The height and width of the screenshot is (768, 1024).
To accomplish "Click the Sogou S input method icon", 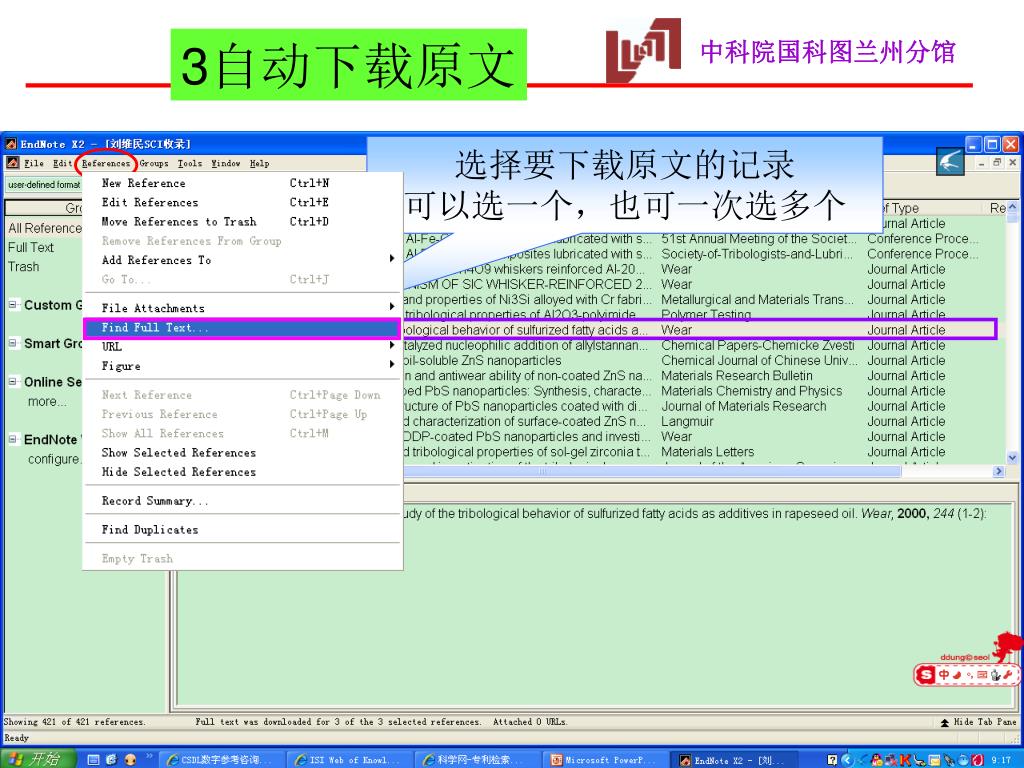I will coord(925,675).
